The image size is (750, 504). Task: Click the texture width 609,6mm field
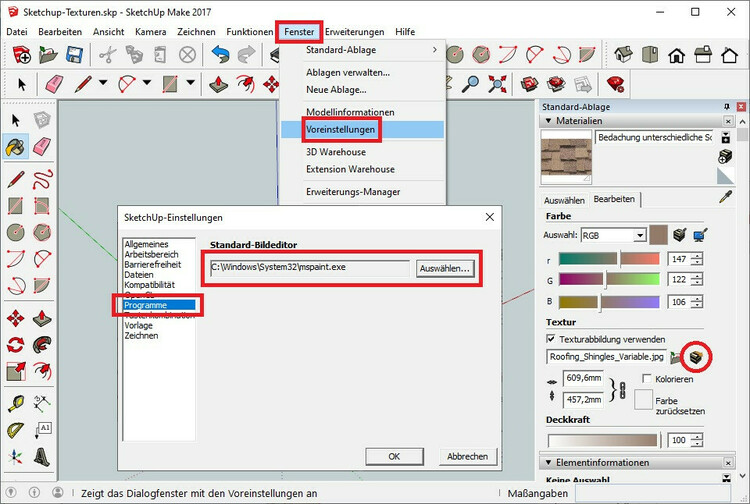pos(583,378)
